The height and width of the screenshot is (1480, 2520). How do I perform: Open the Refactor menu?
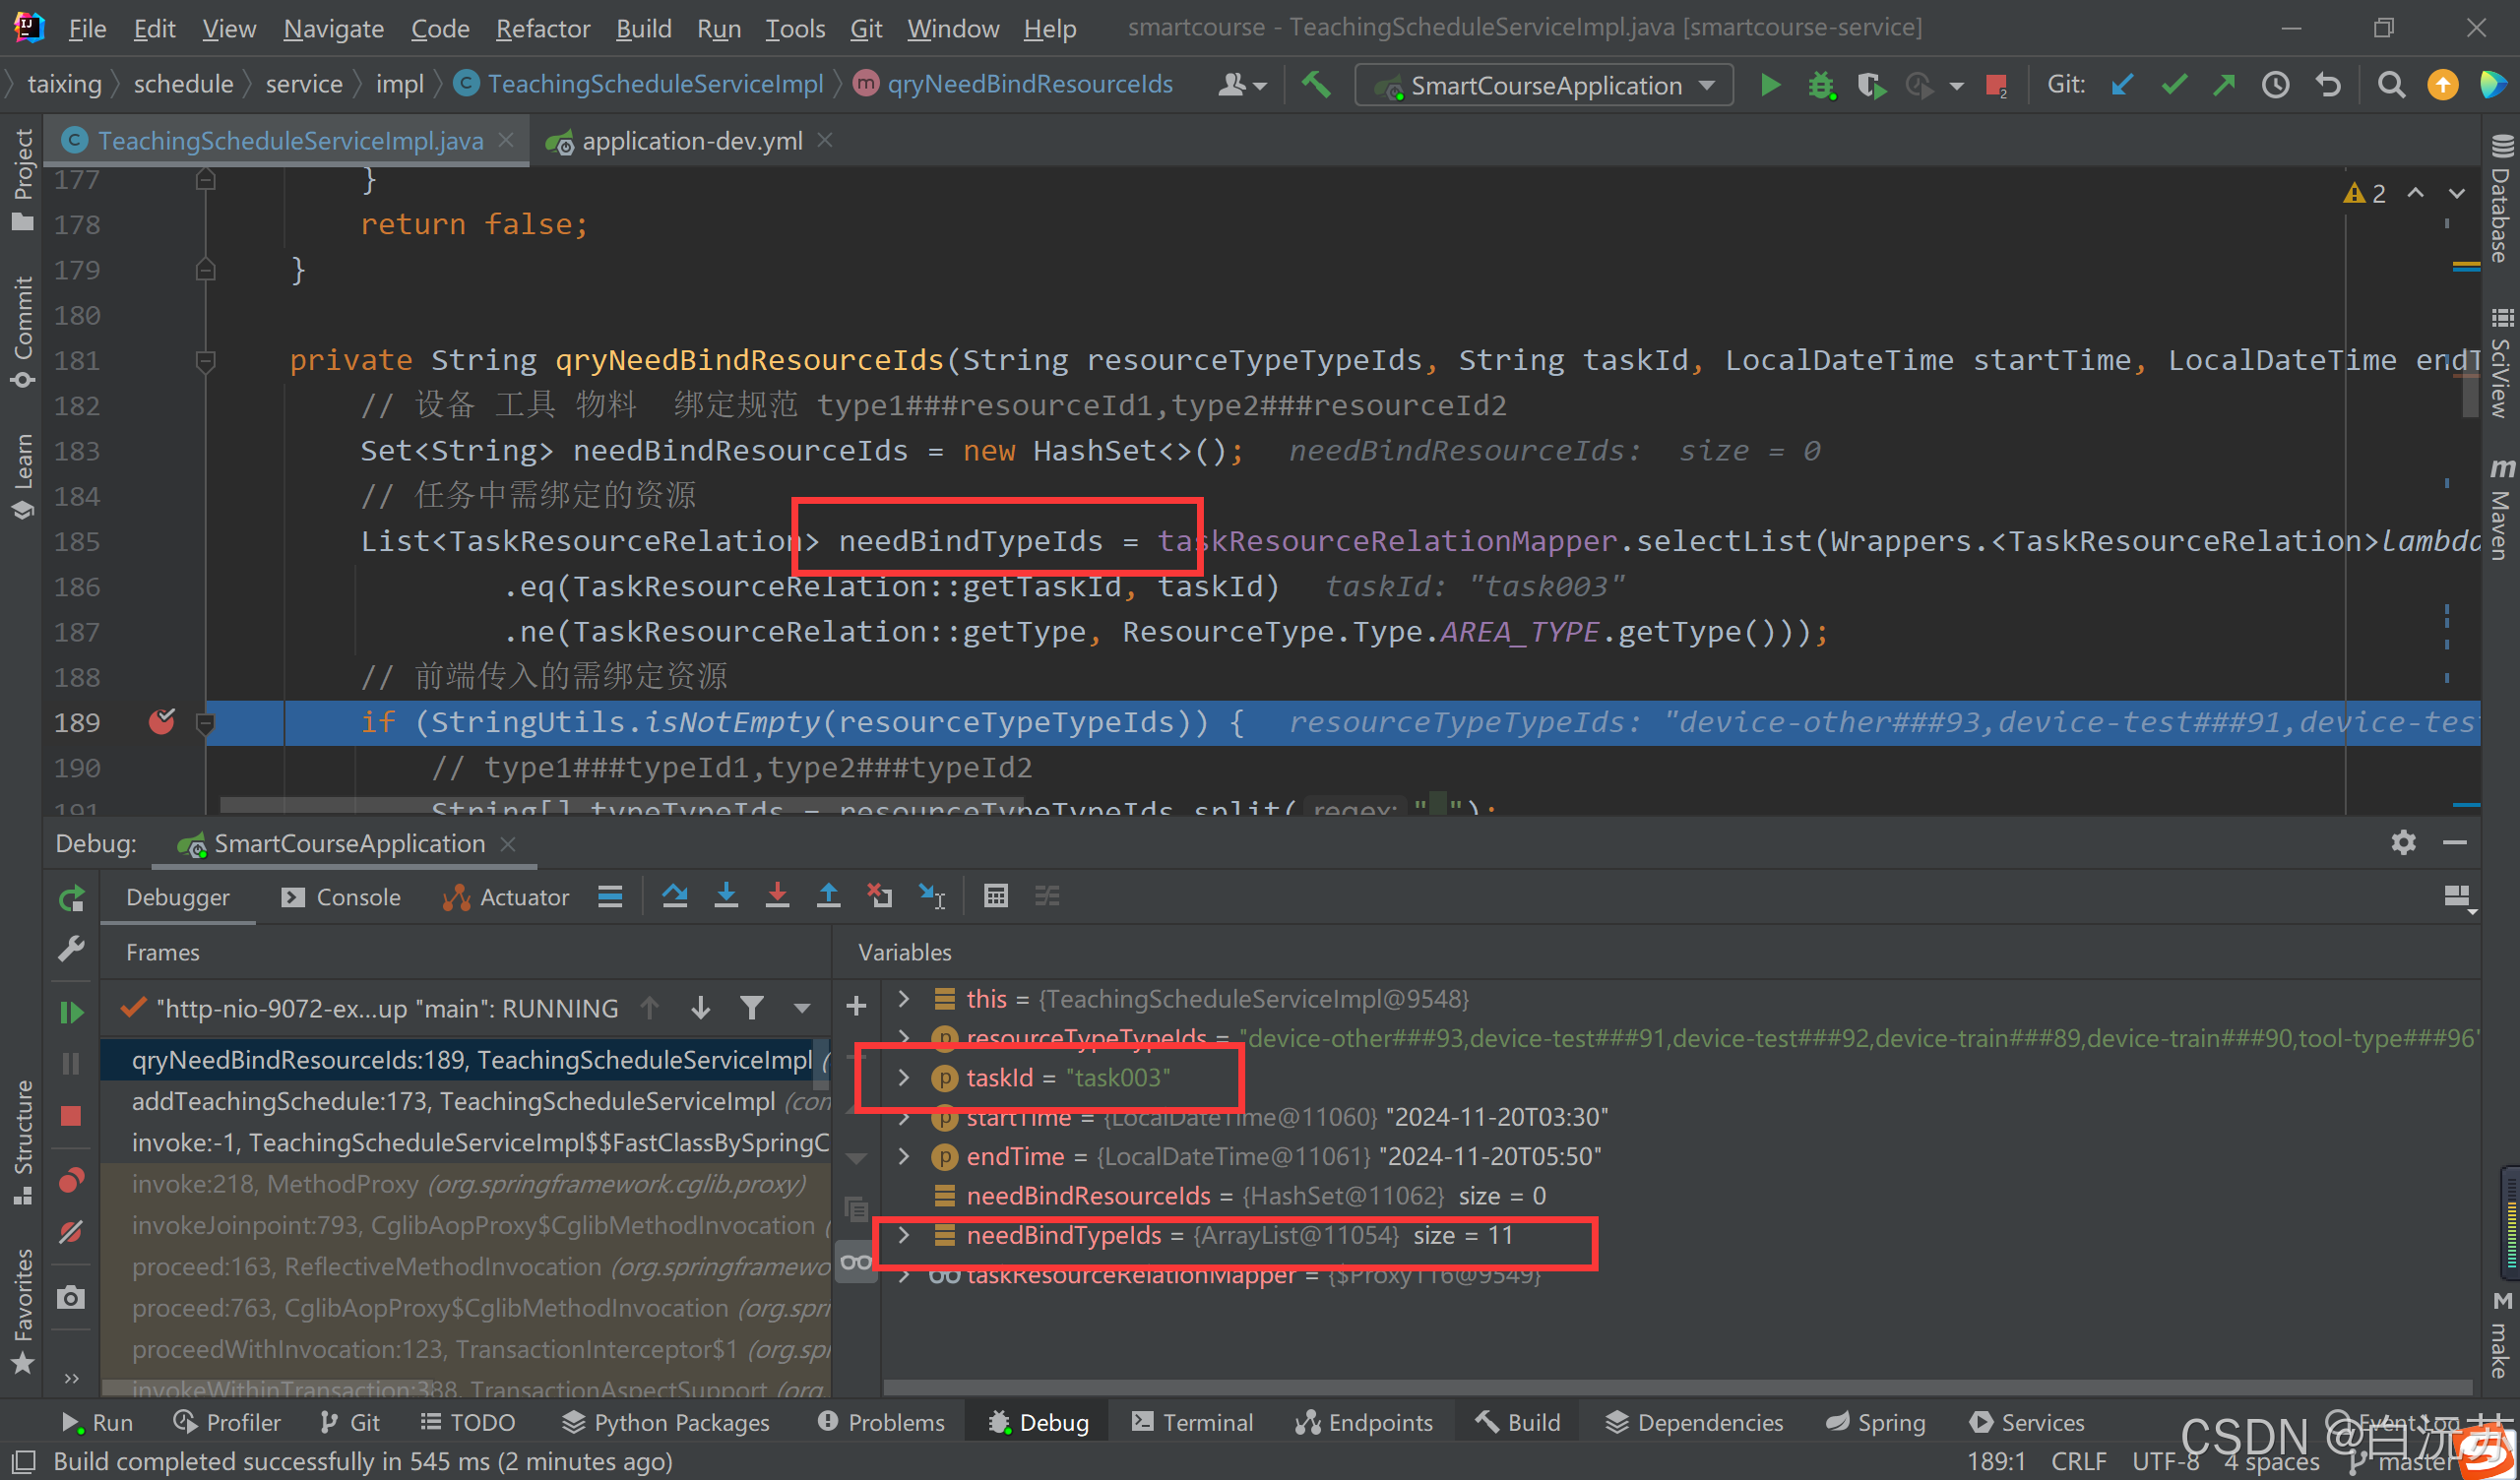pos(542,28)
